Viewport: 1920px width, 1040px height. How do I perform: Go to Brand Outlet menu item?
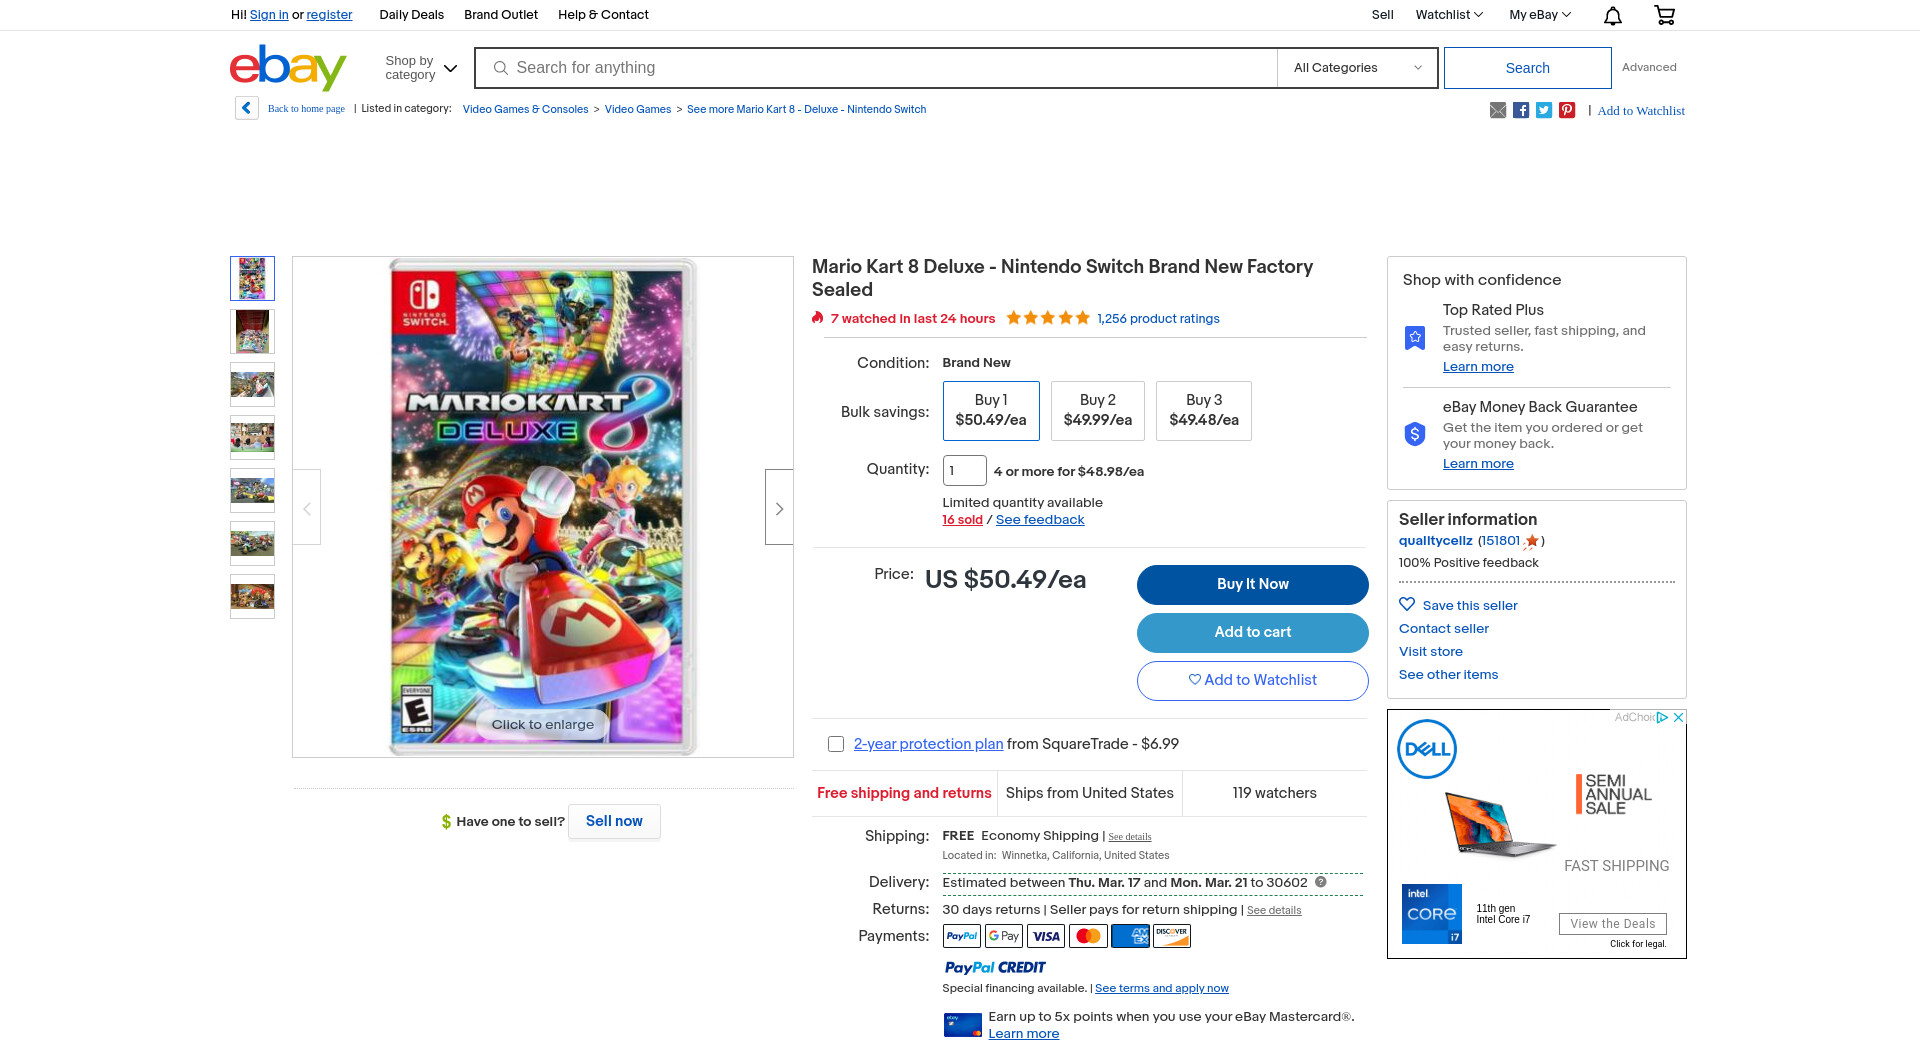point(500,15)
